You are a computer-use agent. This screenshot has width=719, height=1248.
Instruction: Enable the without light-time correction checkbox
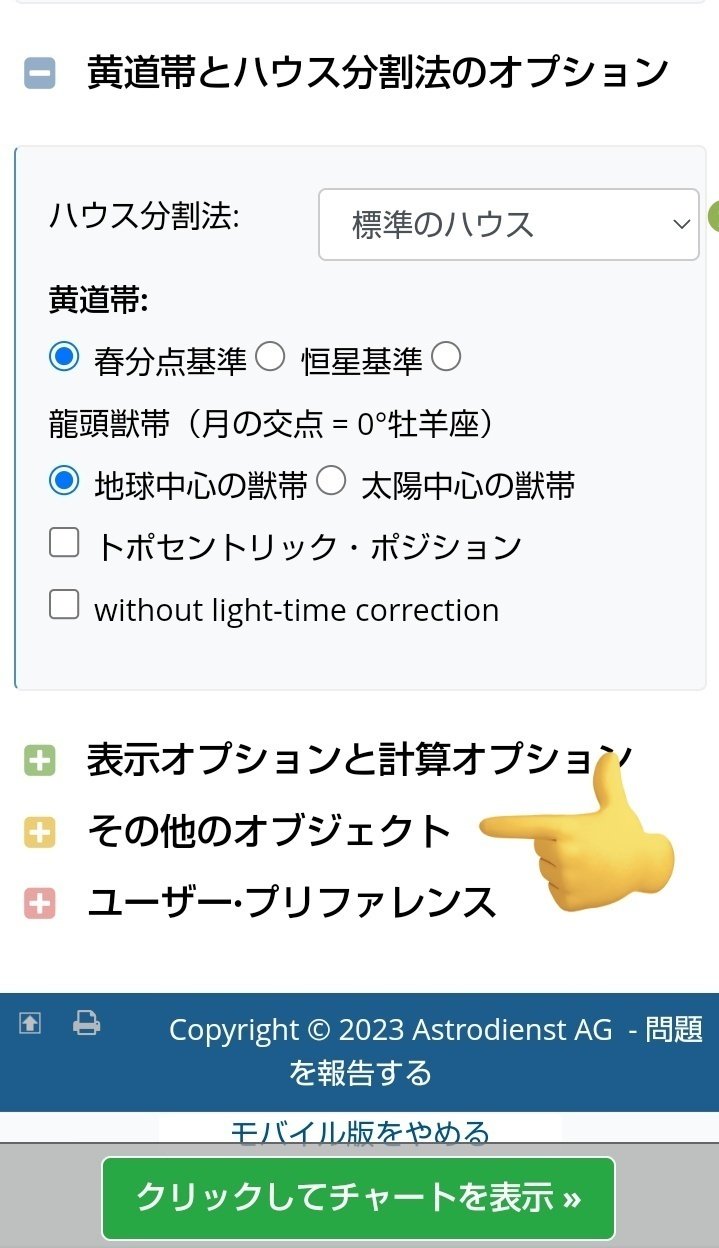63,604
